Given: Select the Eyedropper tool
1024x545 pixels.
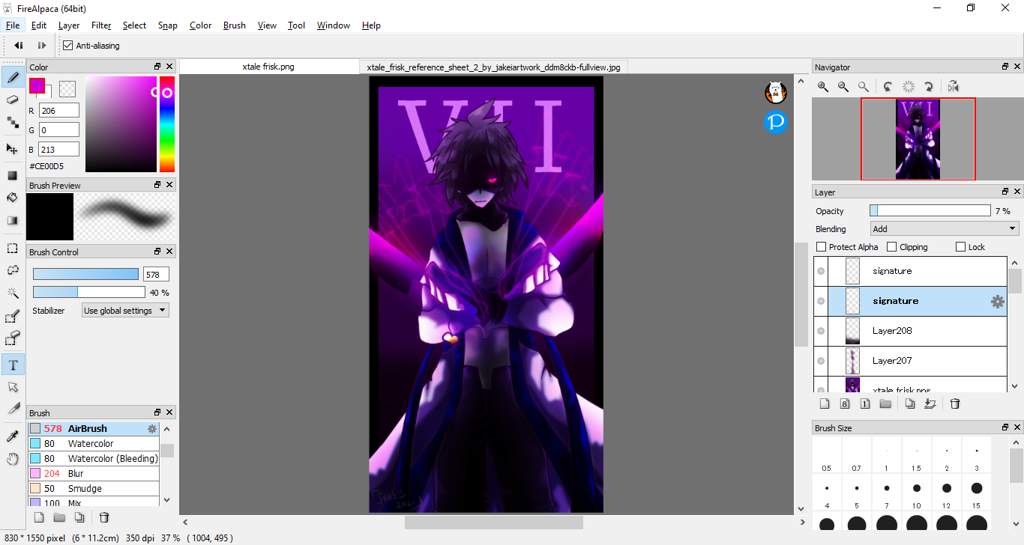Looking at the screenshot, I should [12, 435].
